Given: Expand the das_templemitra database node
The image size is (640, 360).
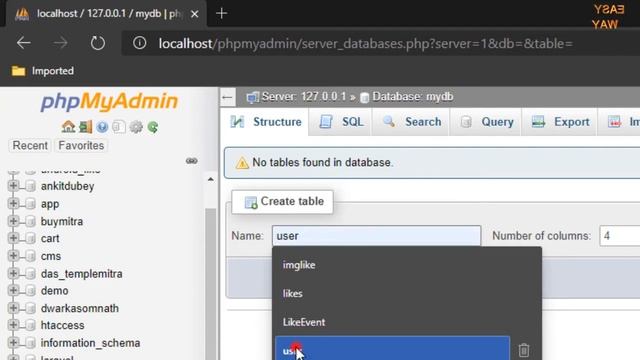Looking at the screenshot, I should click(13, 273).
